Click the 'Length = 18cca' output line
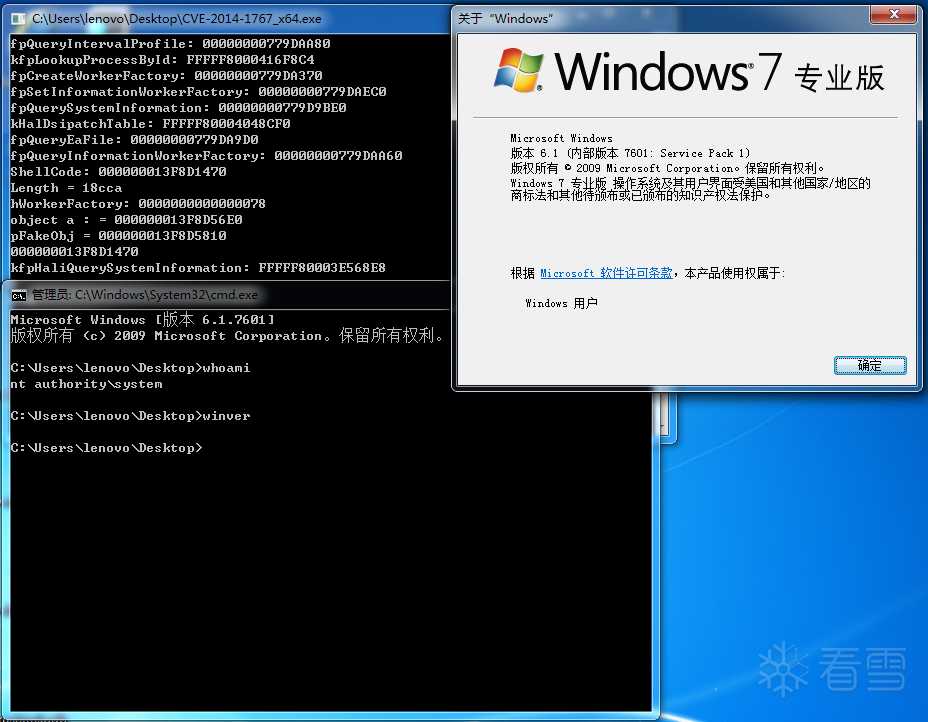928x722 pixels. [66, 188]
